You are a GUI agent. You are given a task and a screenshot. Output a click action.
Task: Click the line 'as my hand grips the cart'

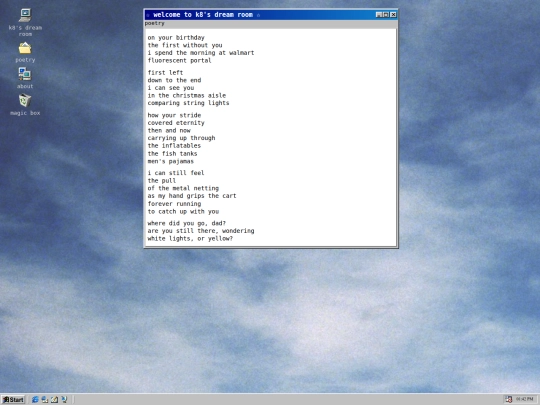pyautogui.click(x=192, y=196)
